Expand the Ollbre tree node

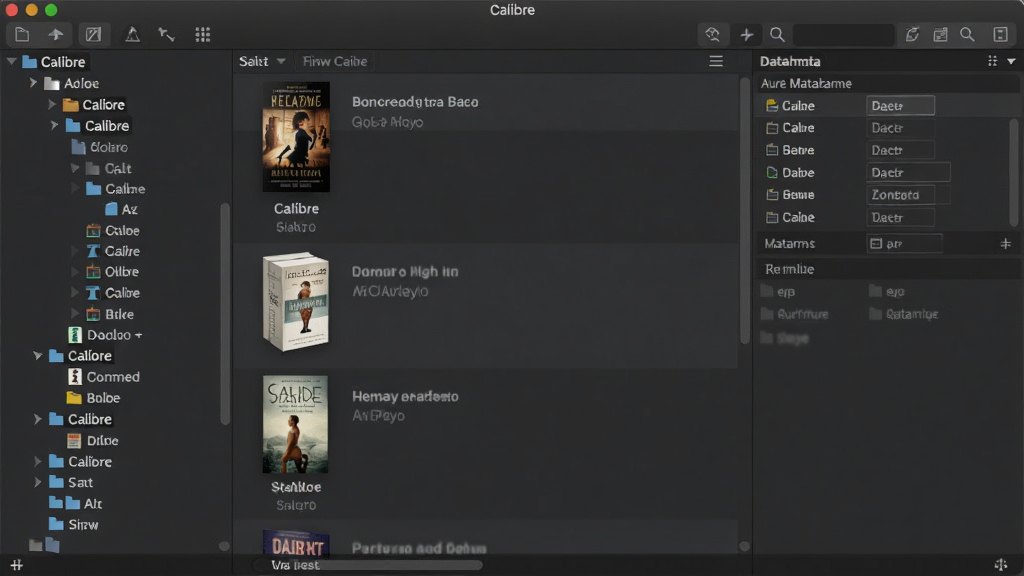pyautogui.click(x=75, y=272)
